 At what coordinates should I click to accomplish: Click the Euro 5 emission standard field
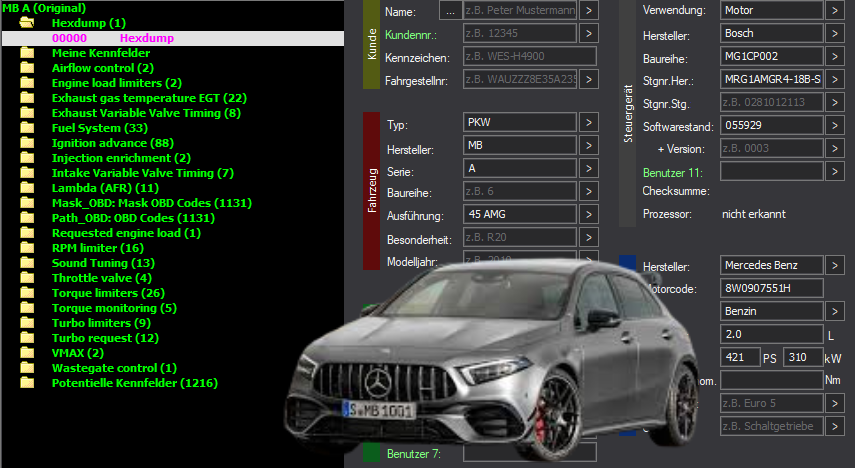tap(772, 403)
